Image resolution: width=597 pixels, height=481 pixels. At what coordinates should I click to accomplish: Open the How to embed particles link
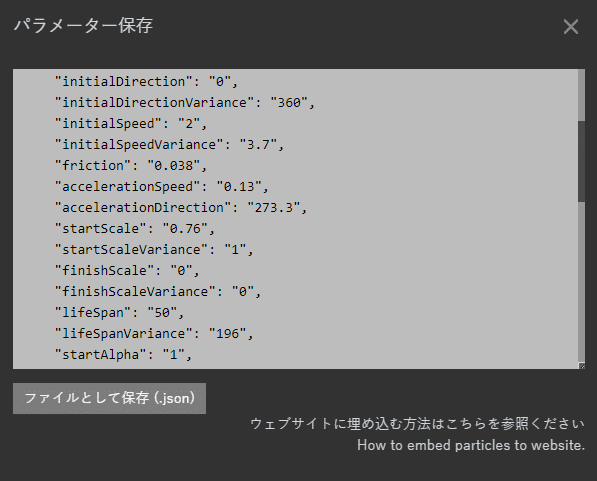click(471, 445)
